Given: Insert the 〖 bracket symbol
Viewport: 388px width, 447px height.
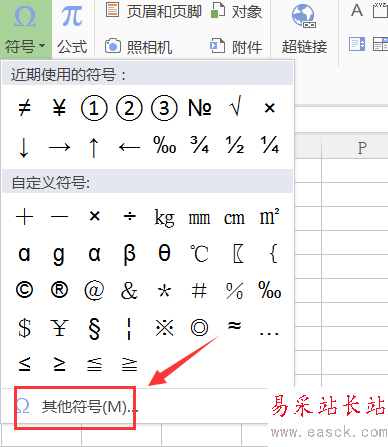Looking at the screenshot, I should [238, 253].
